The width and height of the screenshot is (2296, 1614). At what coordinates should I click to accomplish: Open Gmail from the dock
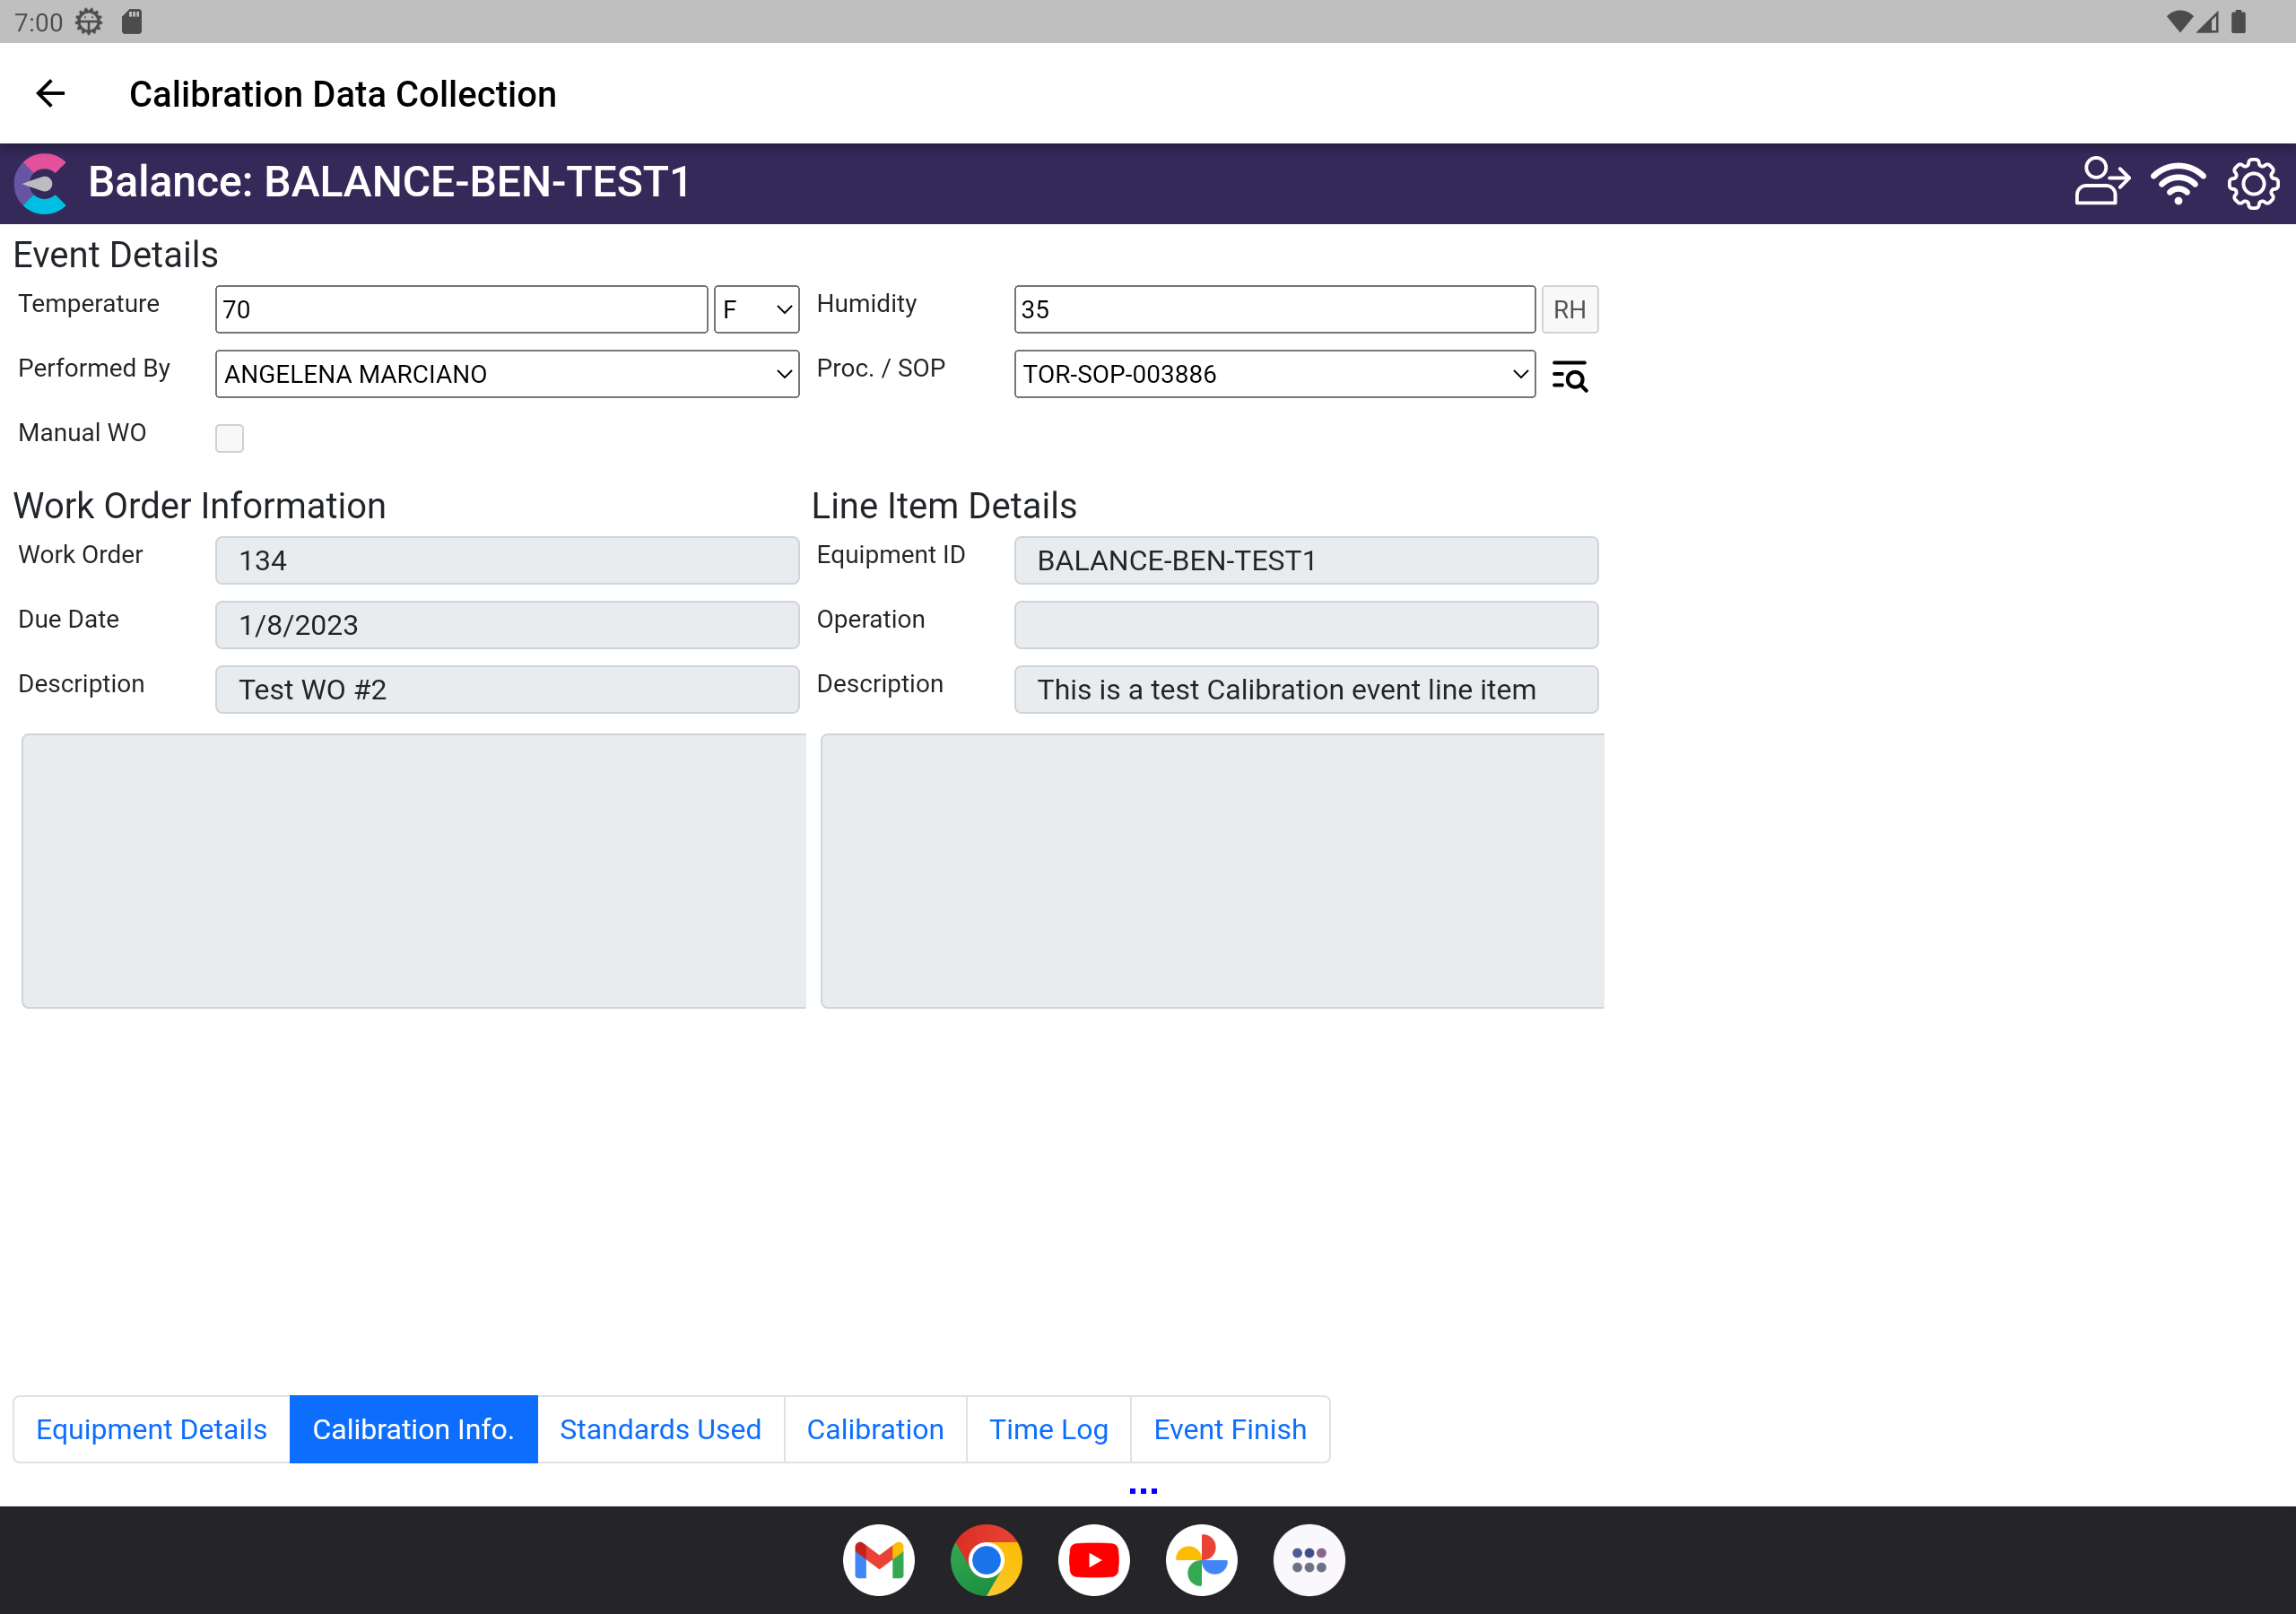[x=878, y=1559]
